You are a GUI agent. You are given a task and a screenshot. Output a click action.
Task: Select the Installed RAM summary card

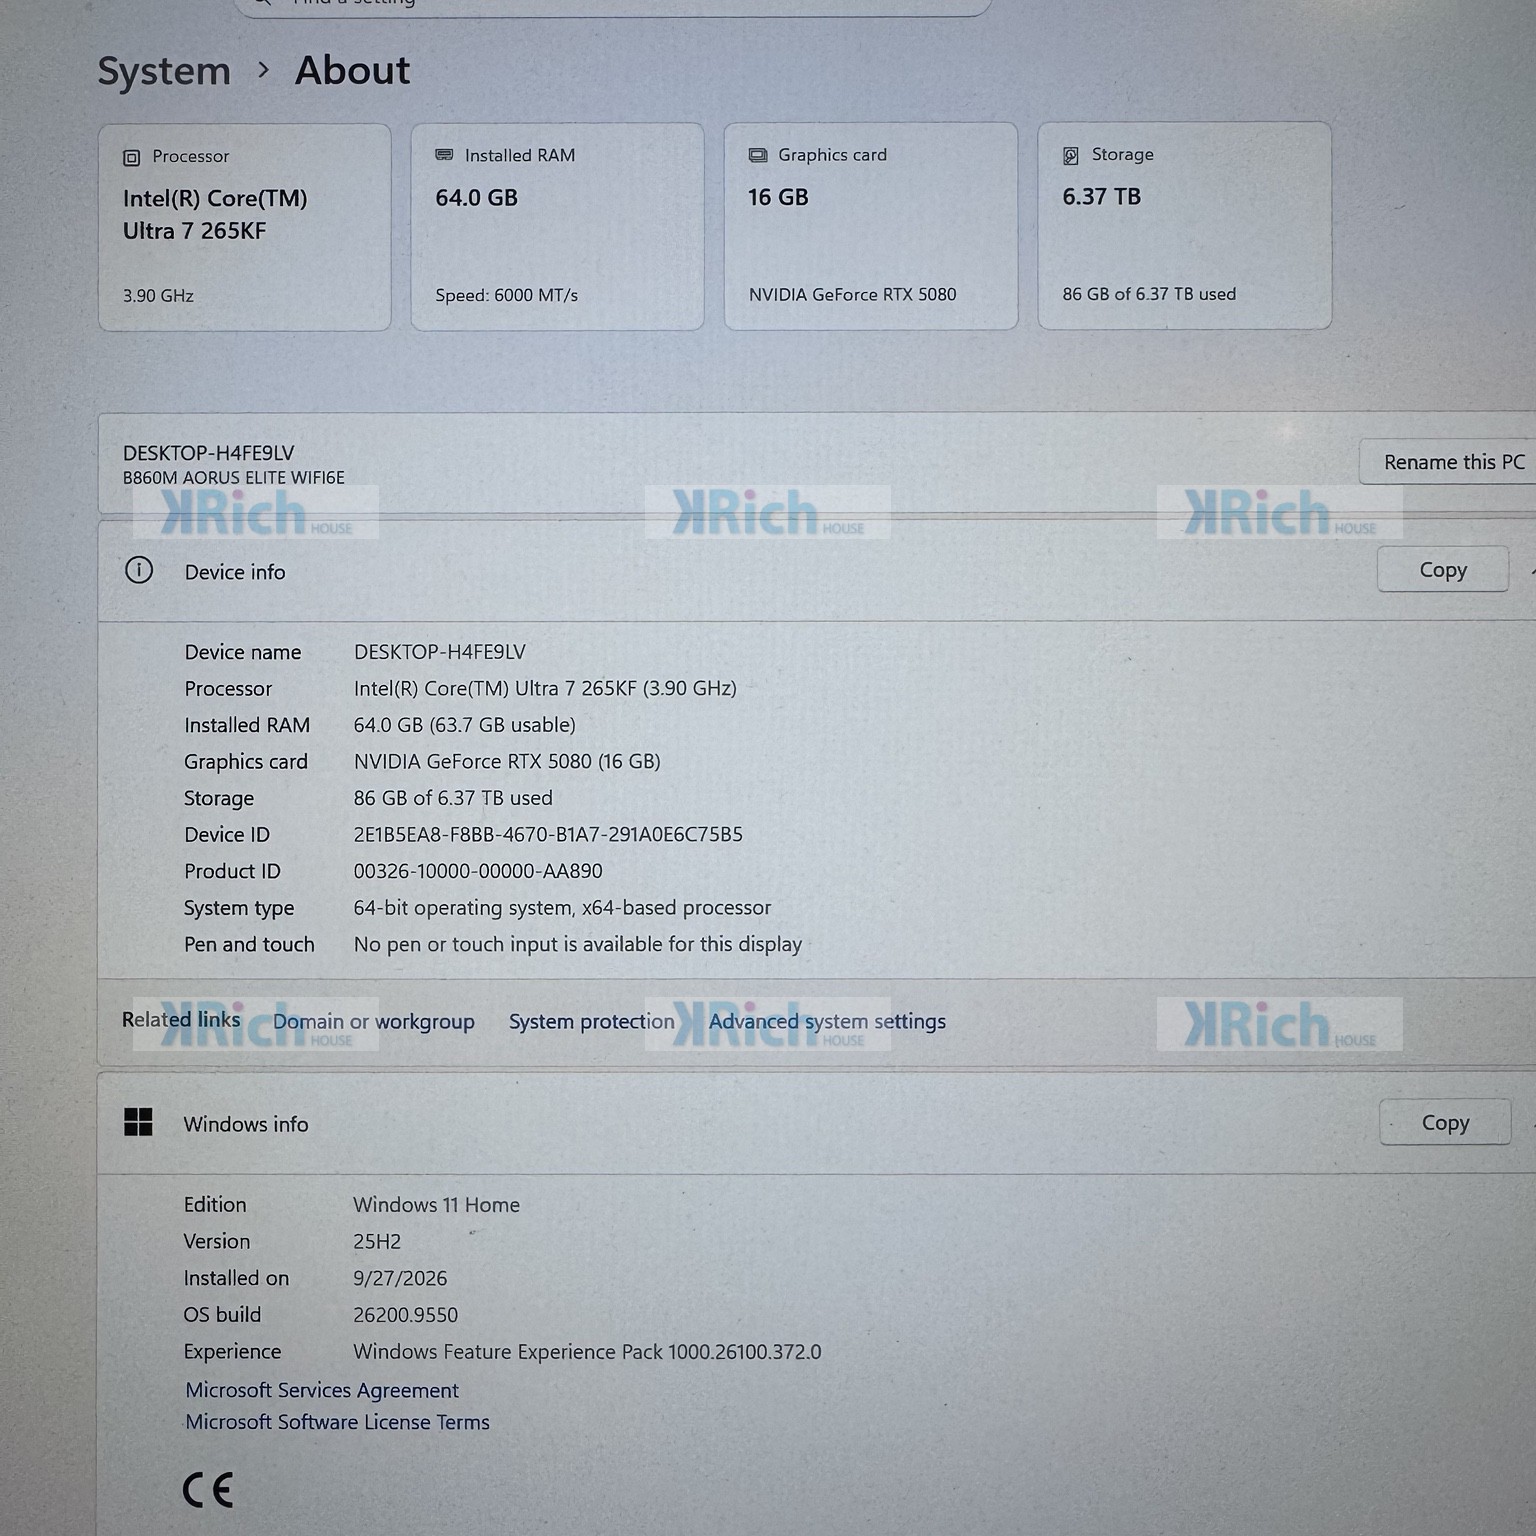tap(557, 226)
